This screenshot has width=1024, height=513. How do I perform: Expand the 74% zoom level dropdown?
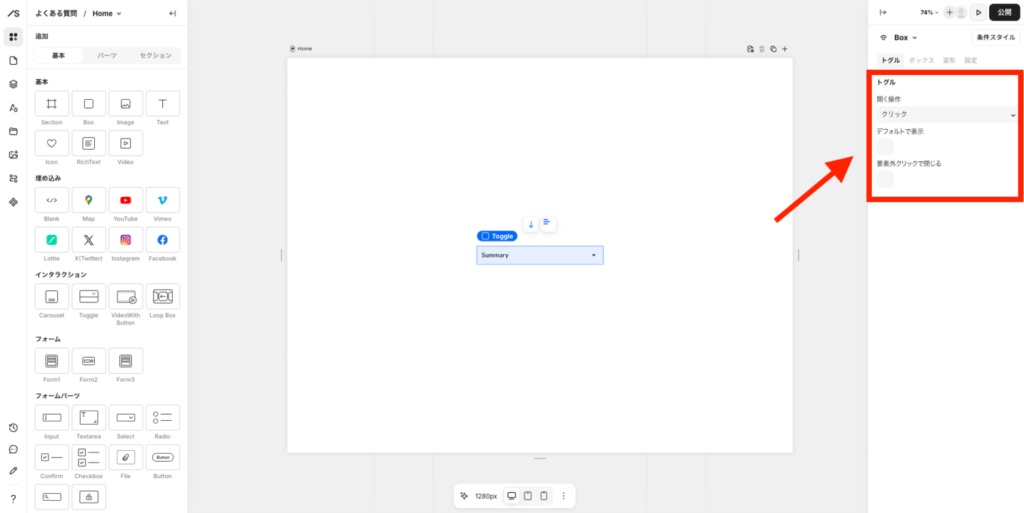(929, 13)
